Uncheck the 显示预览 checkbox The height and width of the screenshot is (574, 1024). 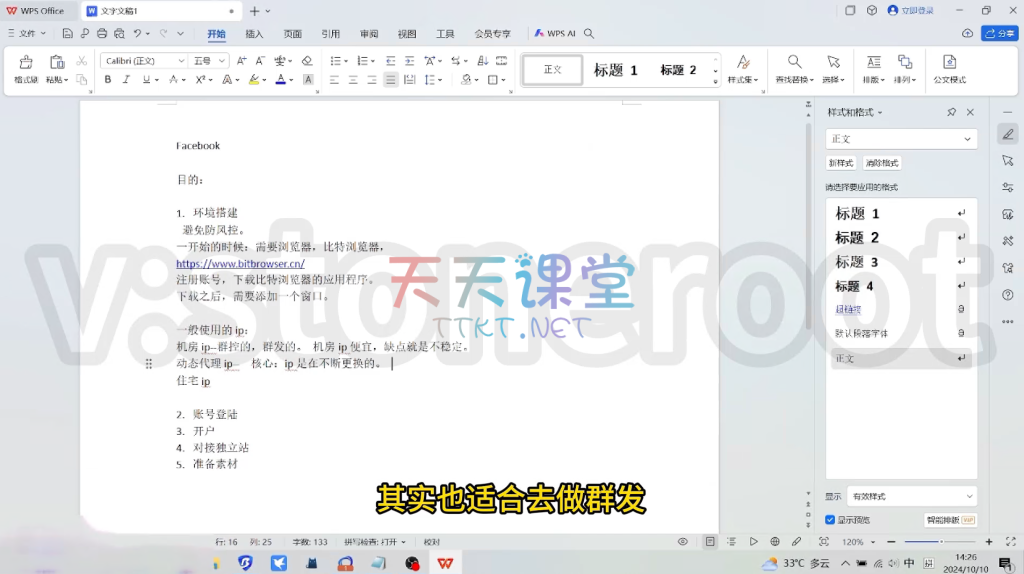(830, 520)
